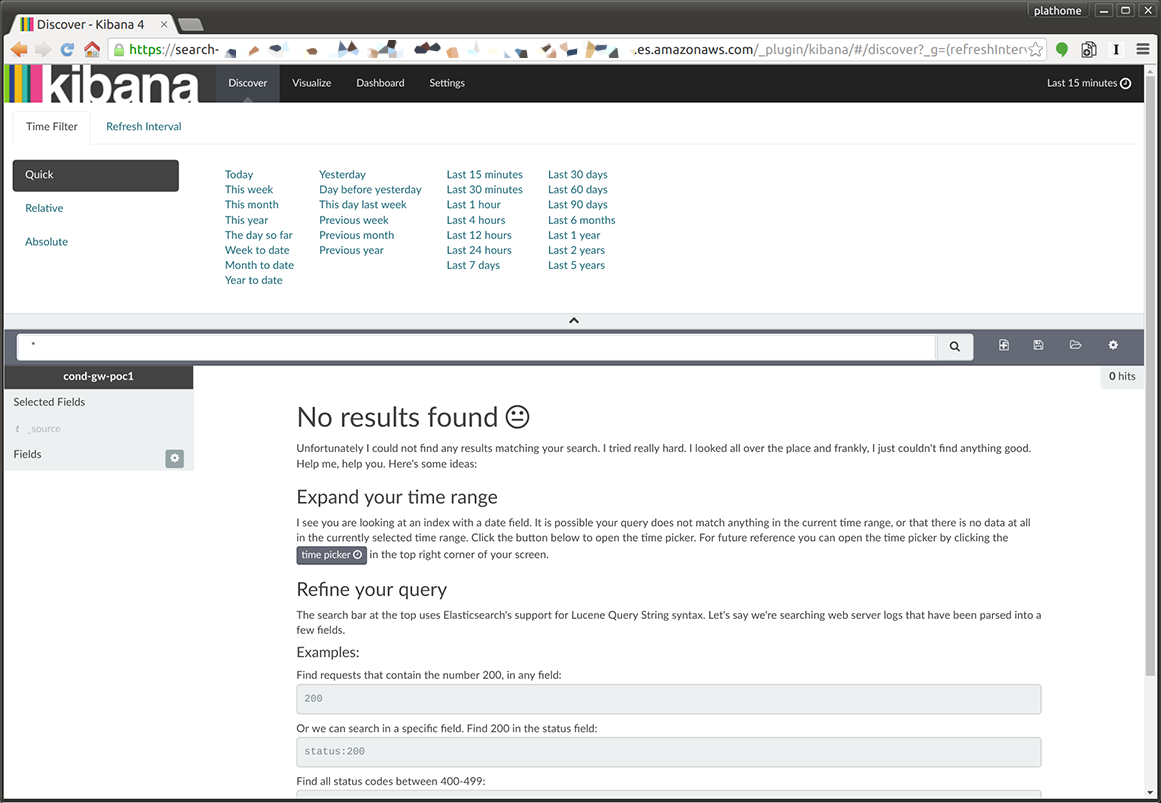
Task: Click the Fields gear icon in sidebar
Action: (174, 458)
